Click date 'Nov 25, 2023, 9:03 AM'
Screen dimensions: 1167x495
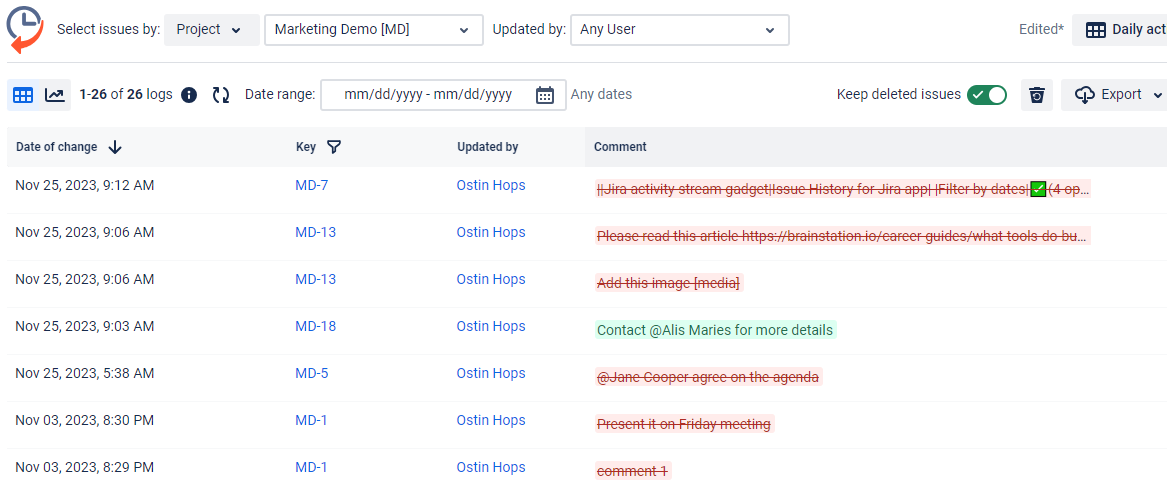(x=85, y=326)
